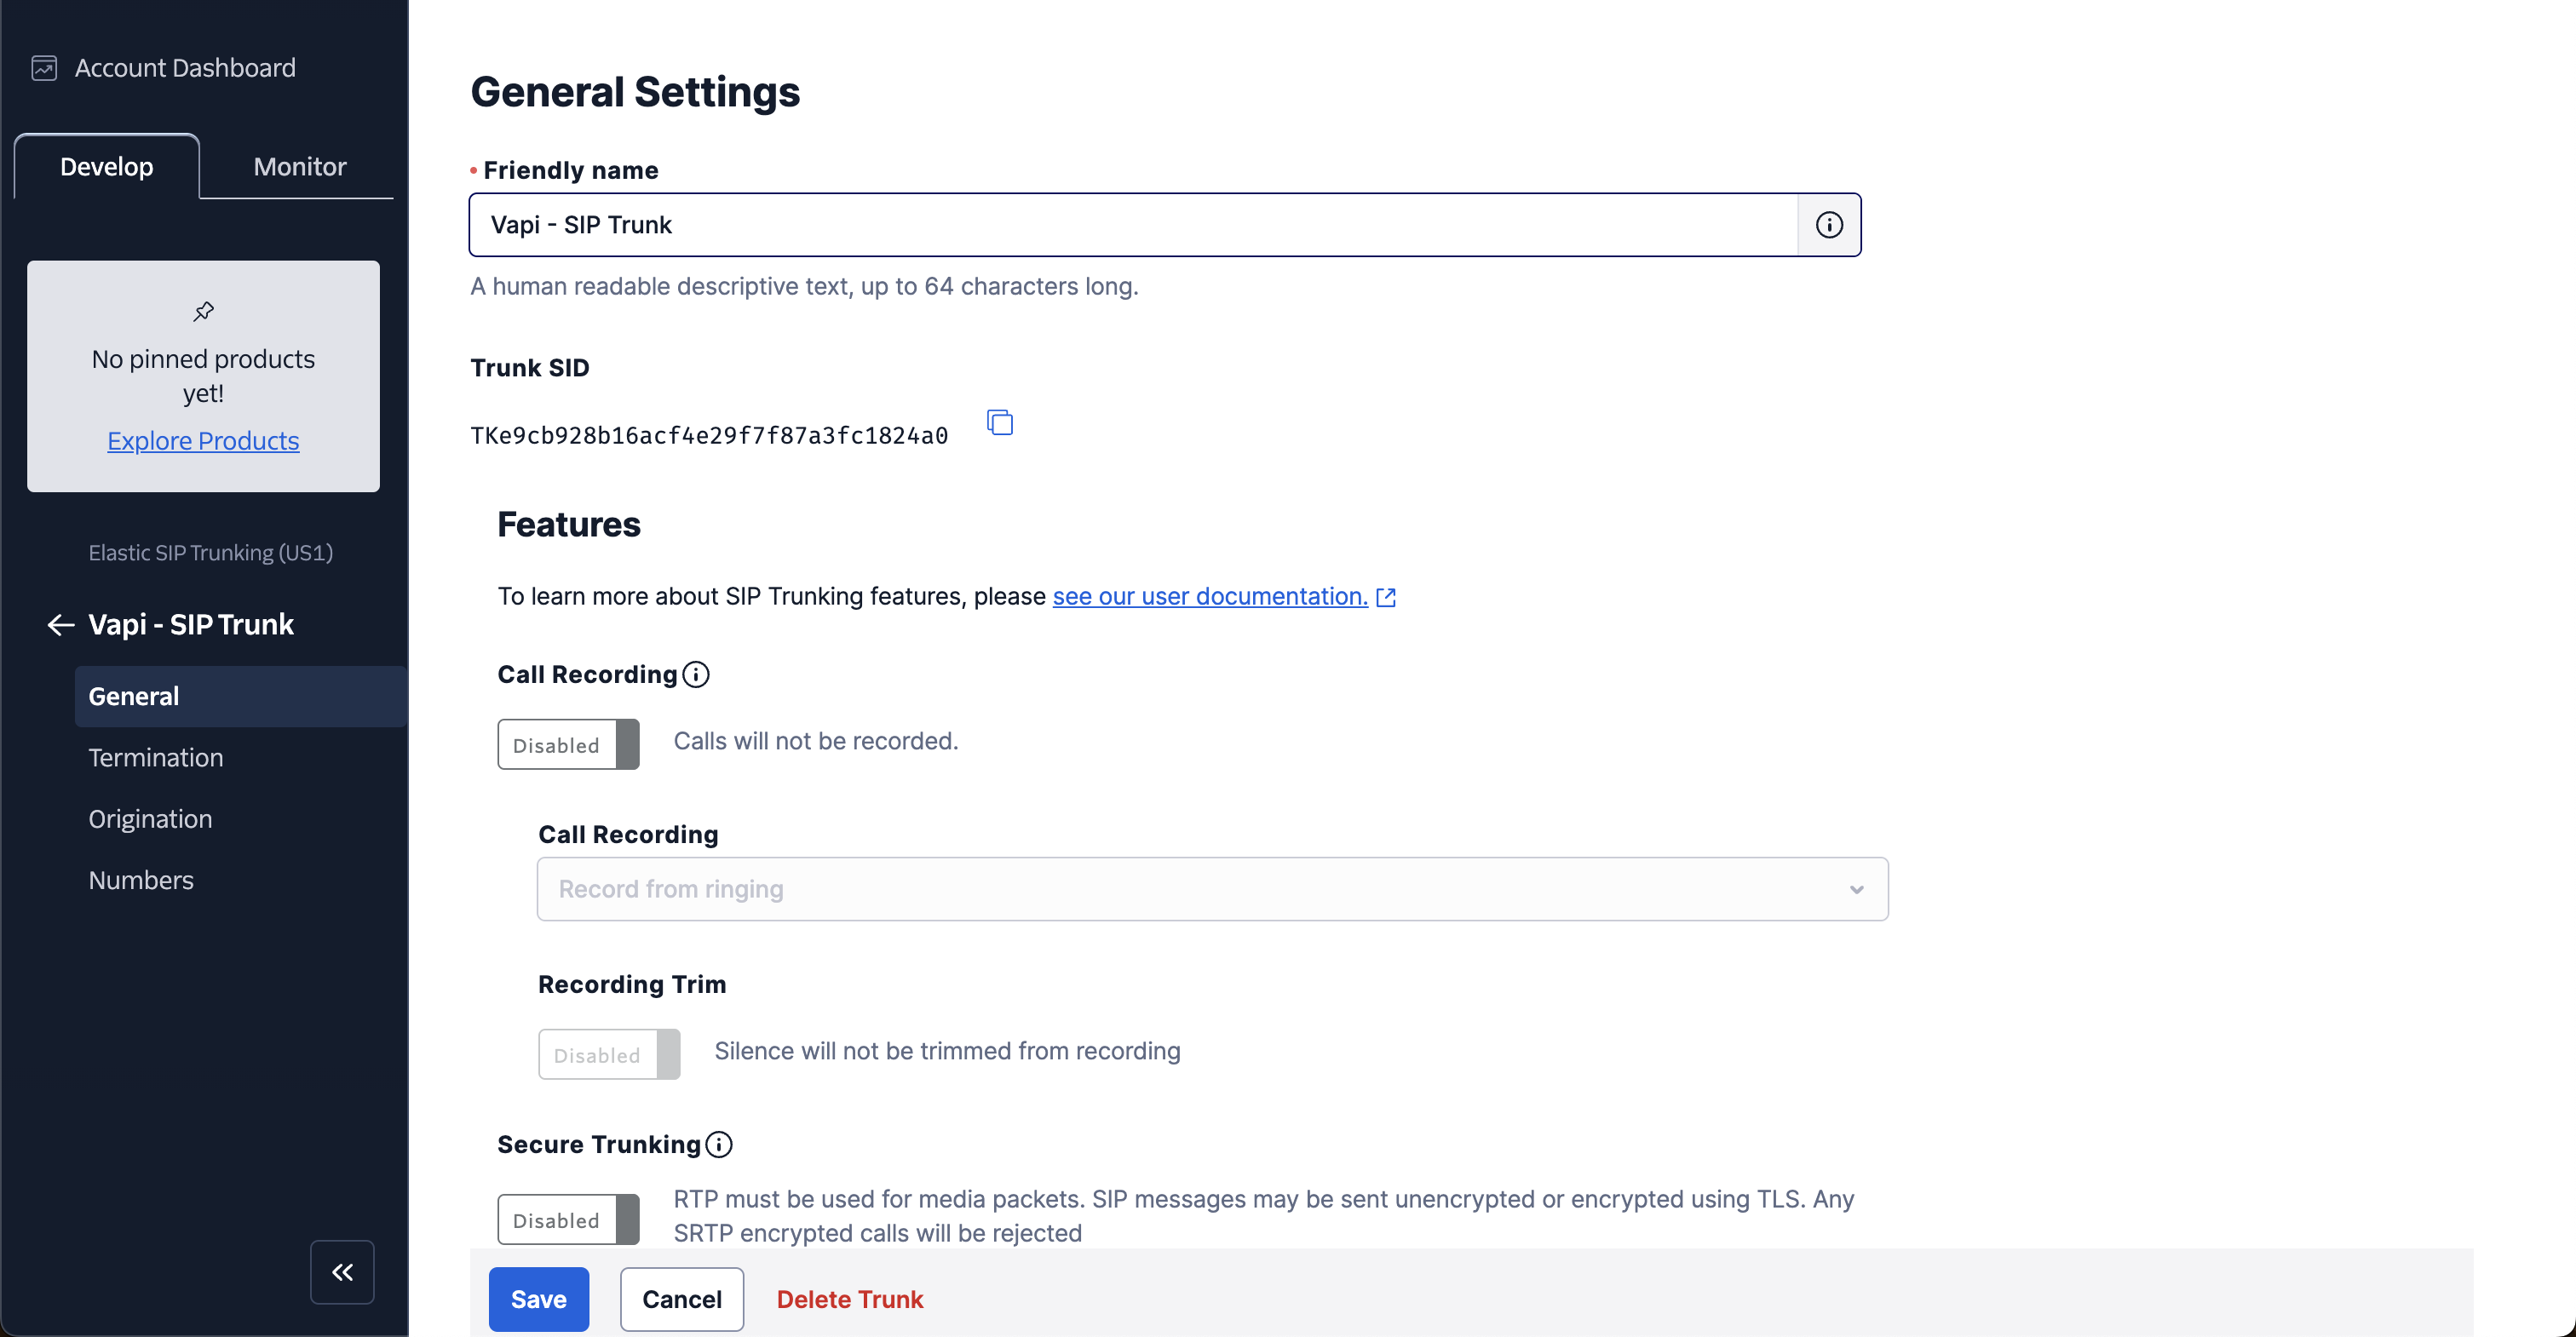Click the external link icon on the documentation link
The height and width of the screenshot is (1337, 2576).
(1388, 596)
